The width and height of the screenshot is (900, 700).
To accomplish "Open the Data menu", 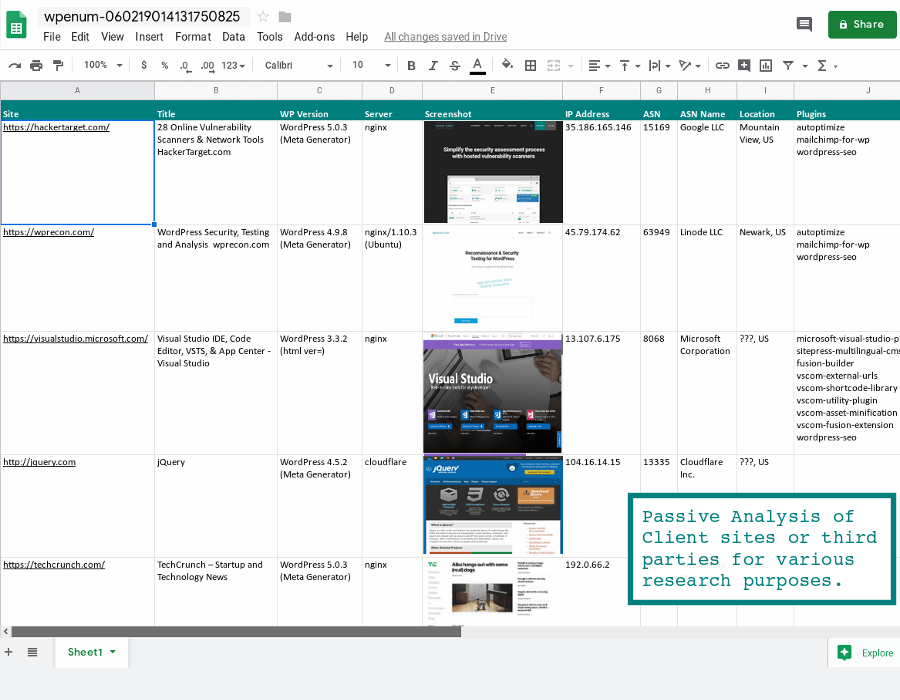I will point(234,37).
